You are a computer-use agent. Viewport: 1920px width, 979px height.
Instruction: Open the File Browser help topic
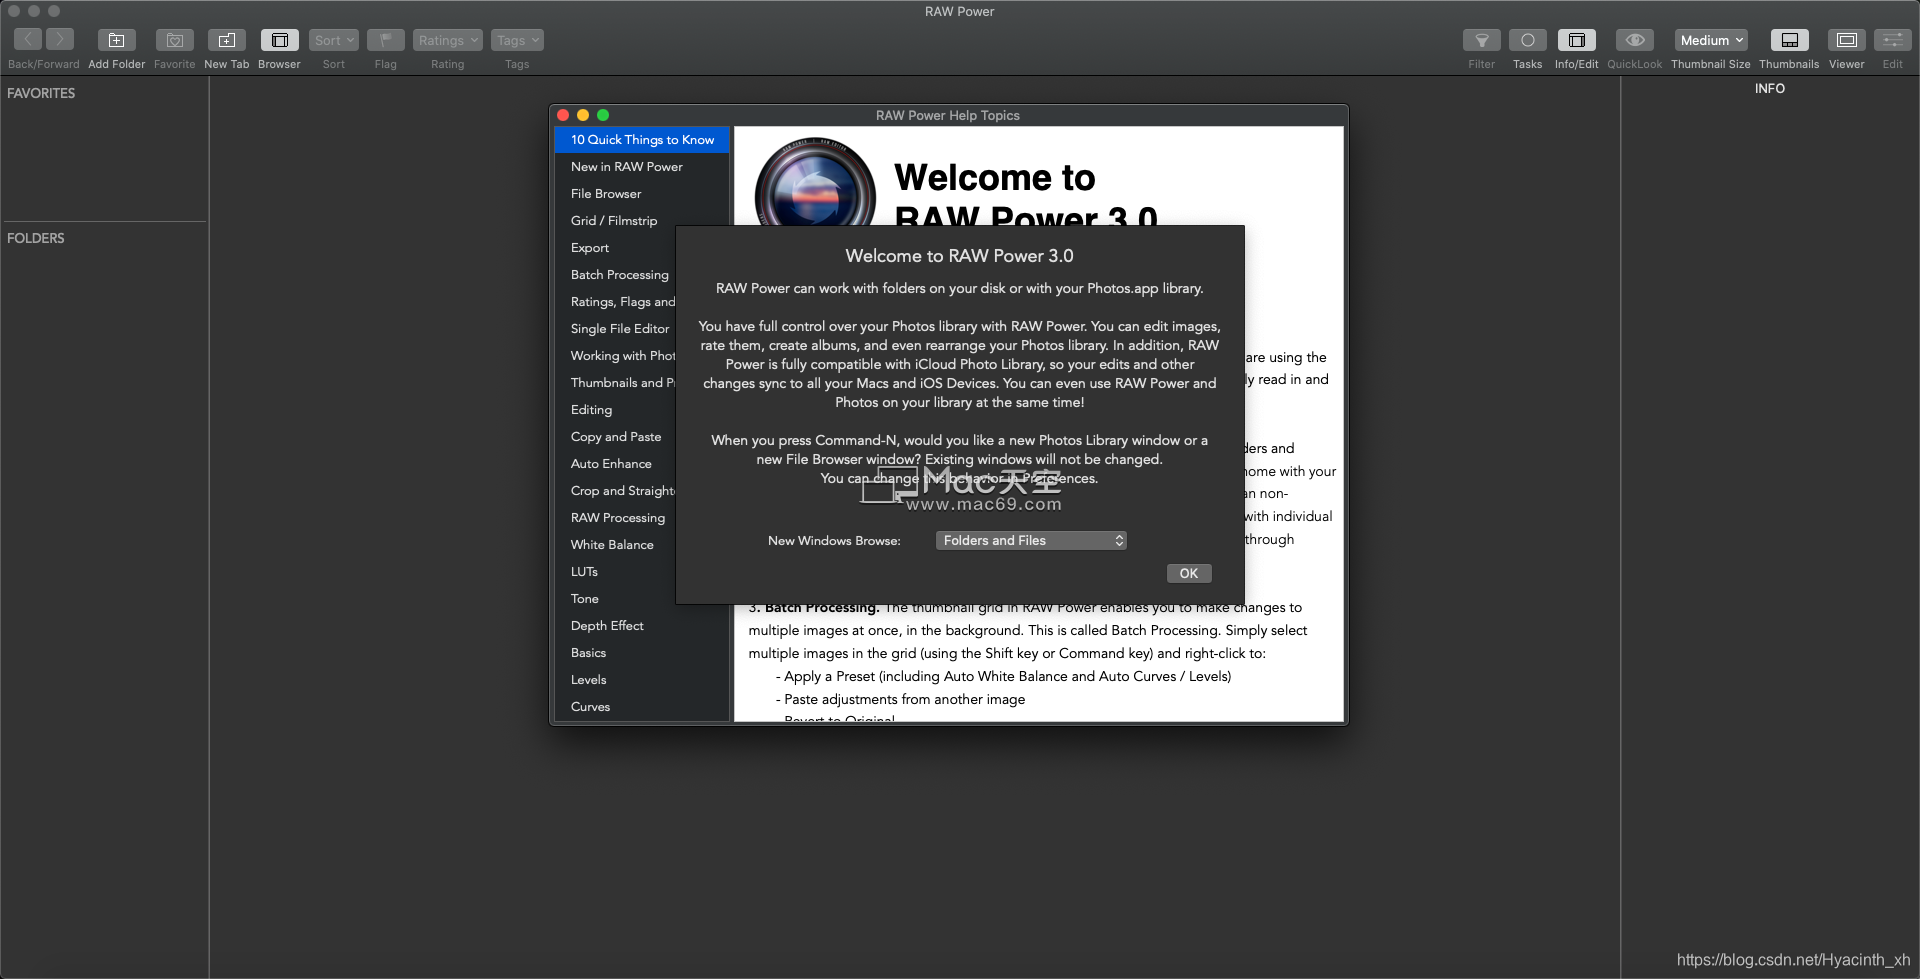coord(606,194)
